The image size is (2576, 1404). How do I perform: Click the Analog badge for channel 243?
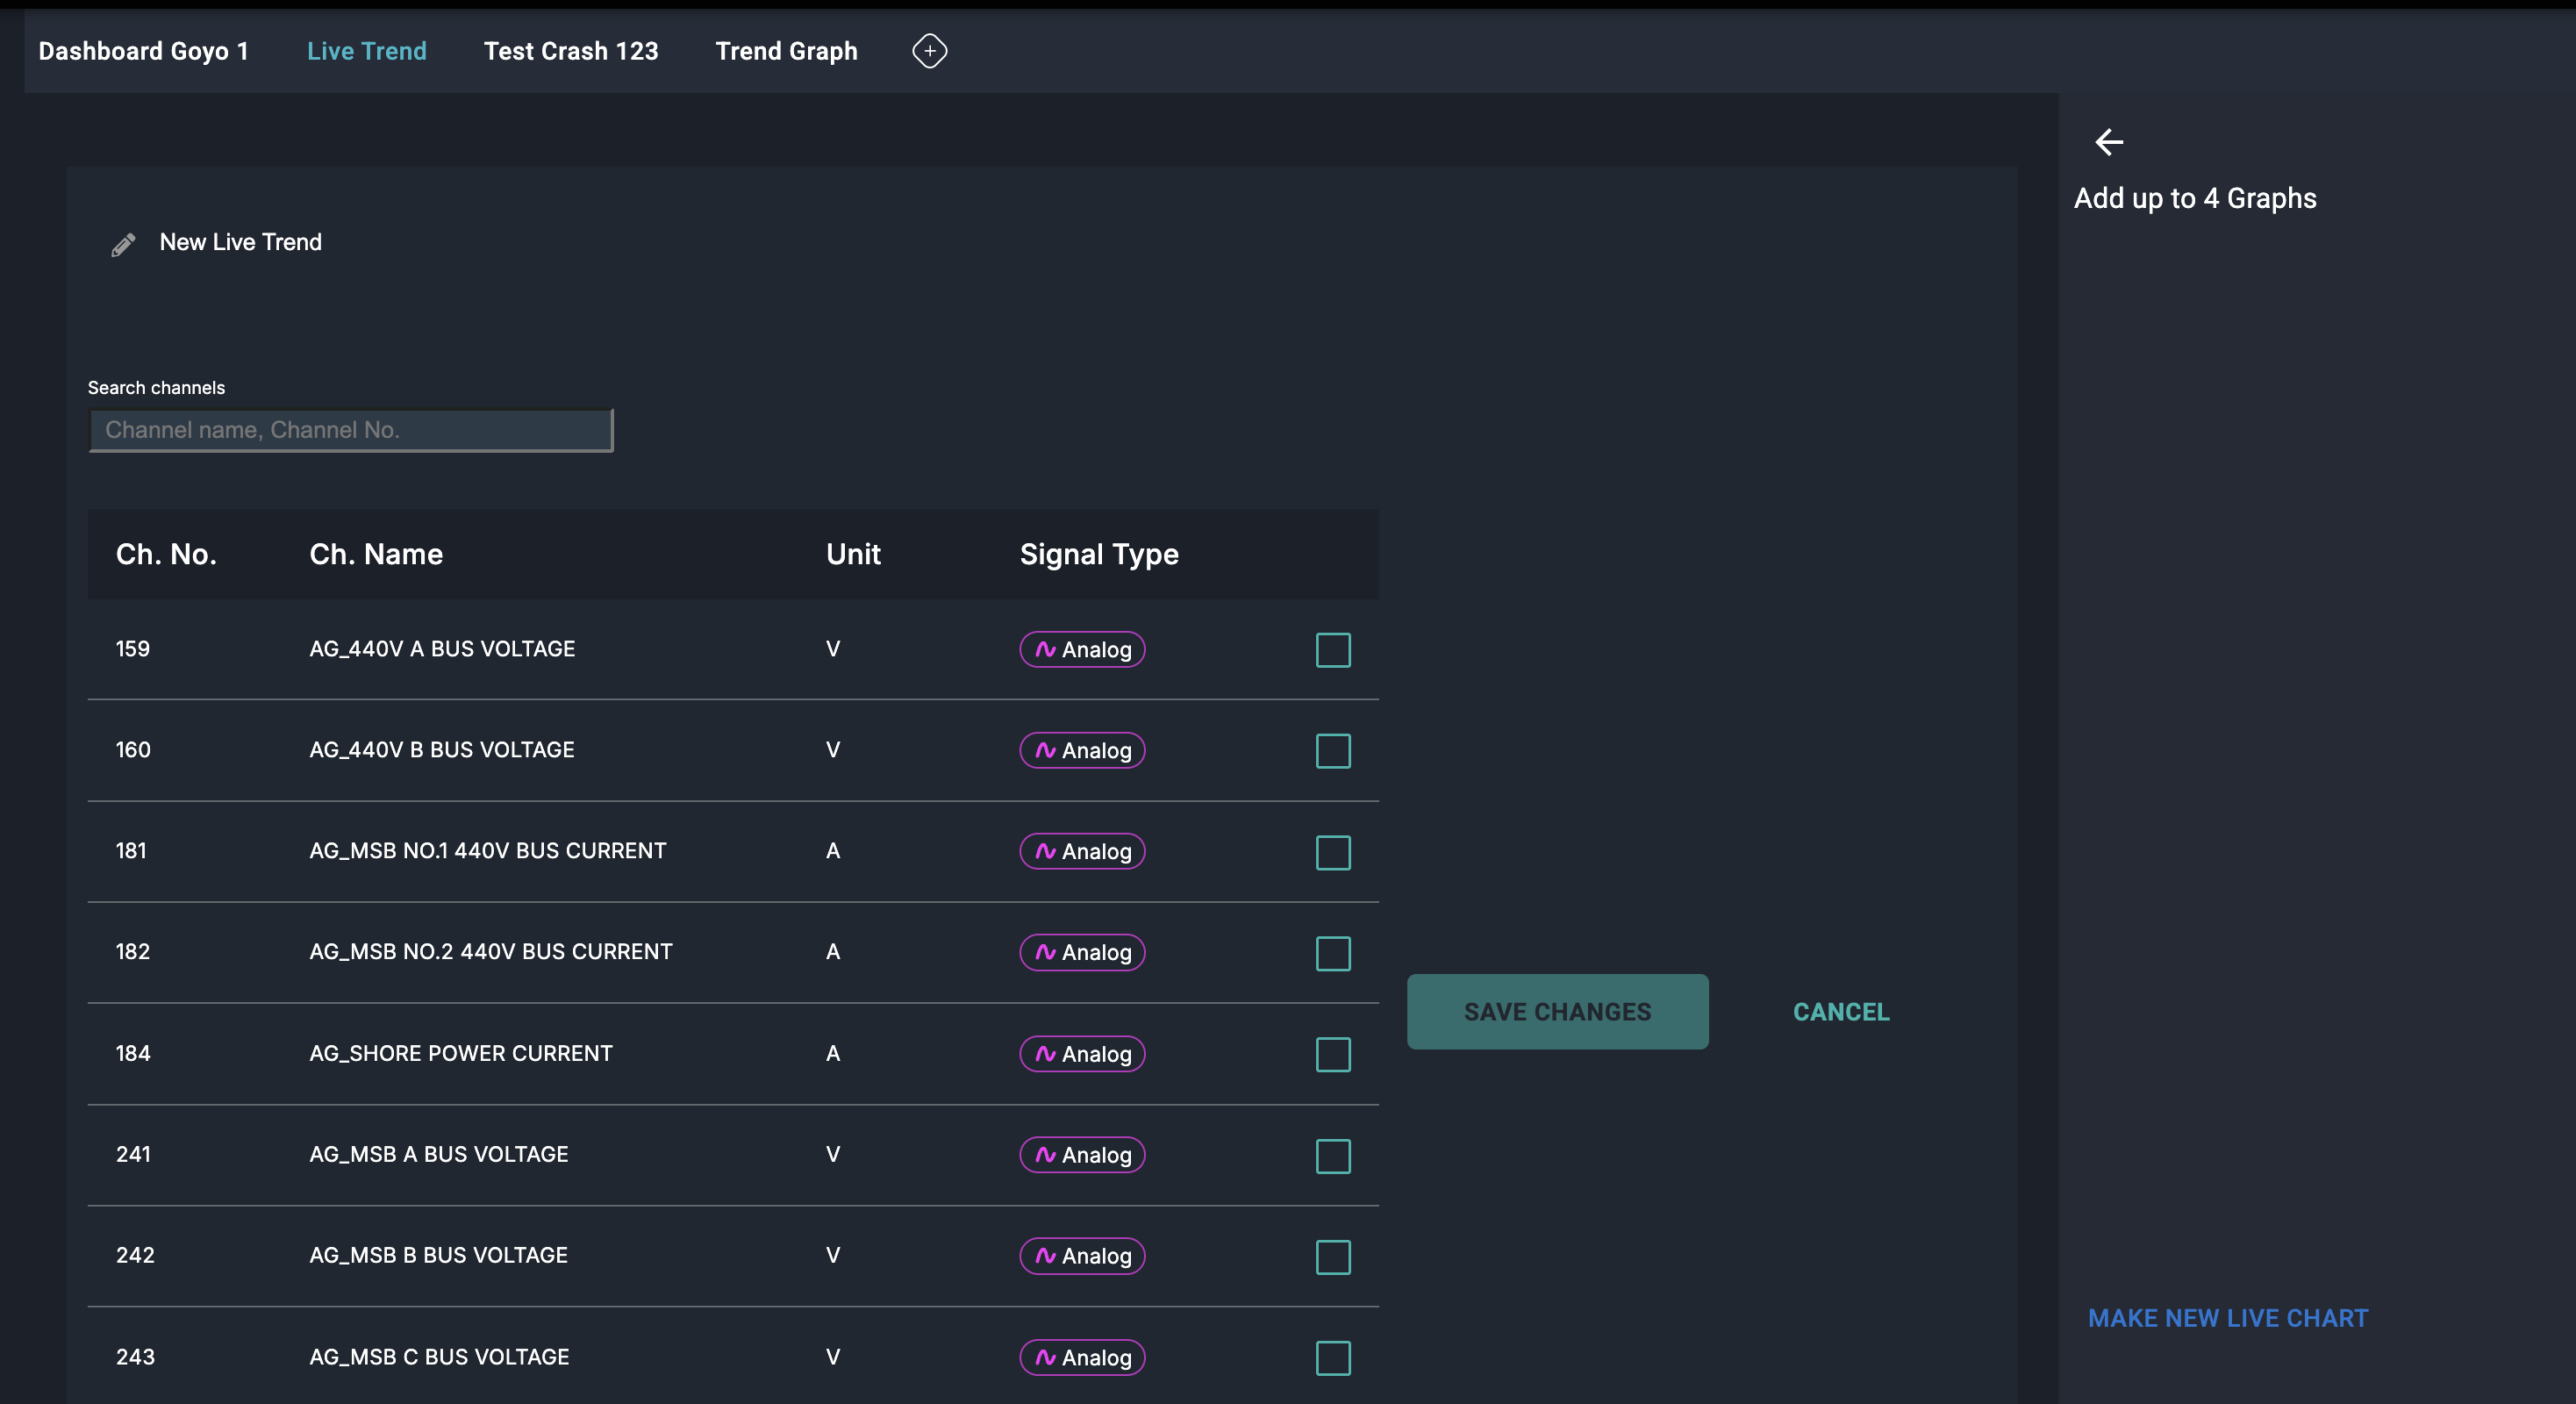1082,1357
